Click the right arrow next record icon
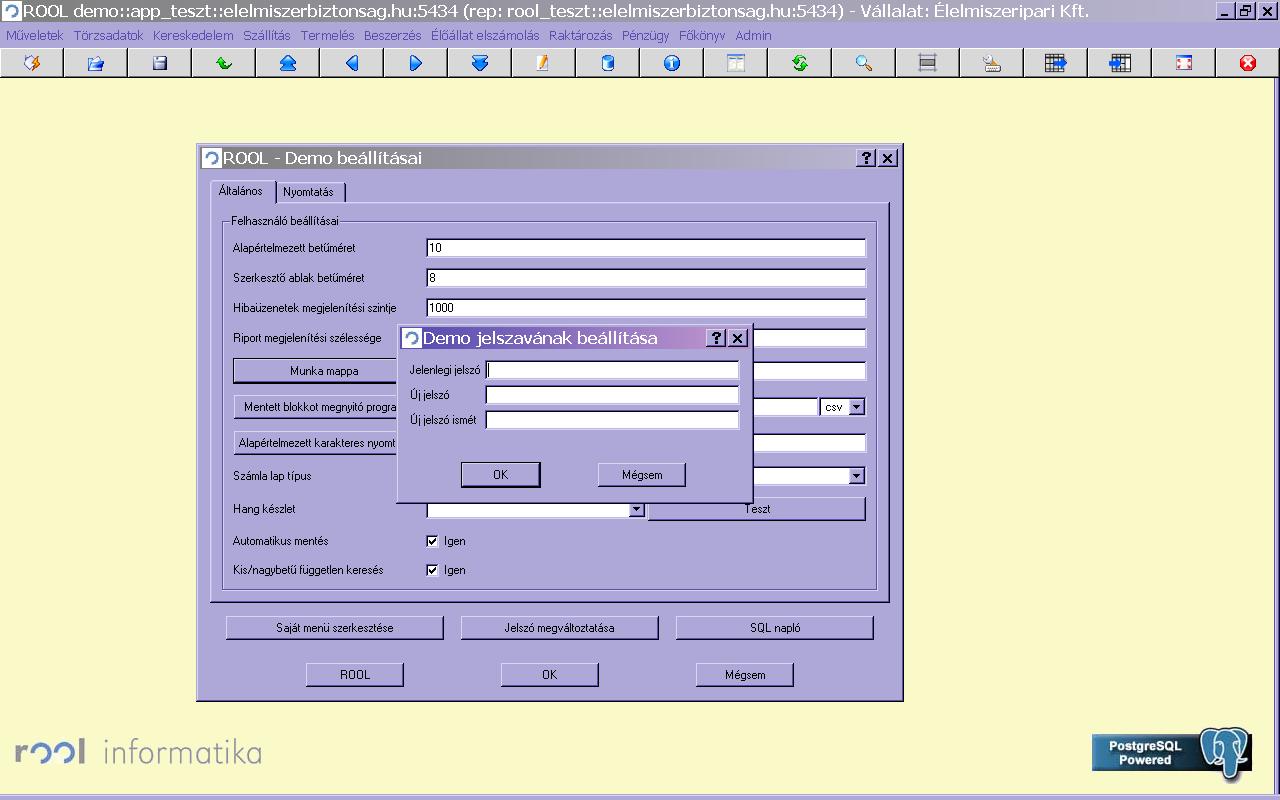 [416, 63]
